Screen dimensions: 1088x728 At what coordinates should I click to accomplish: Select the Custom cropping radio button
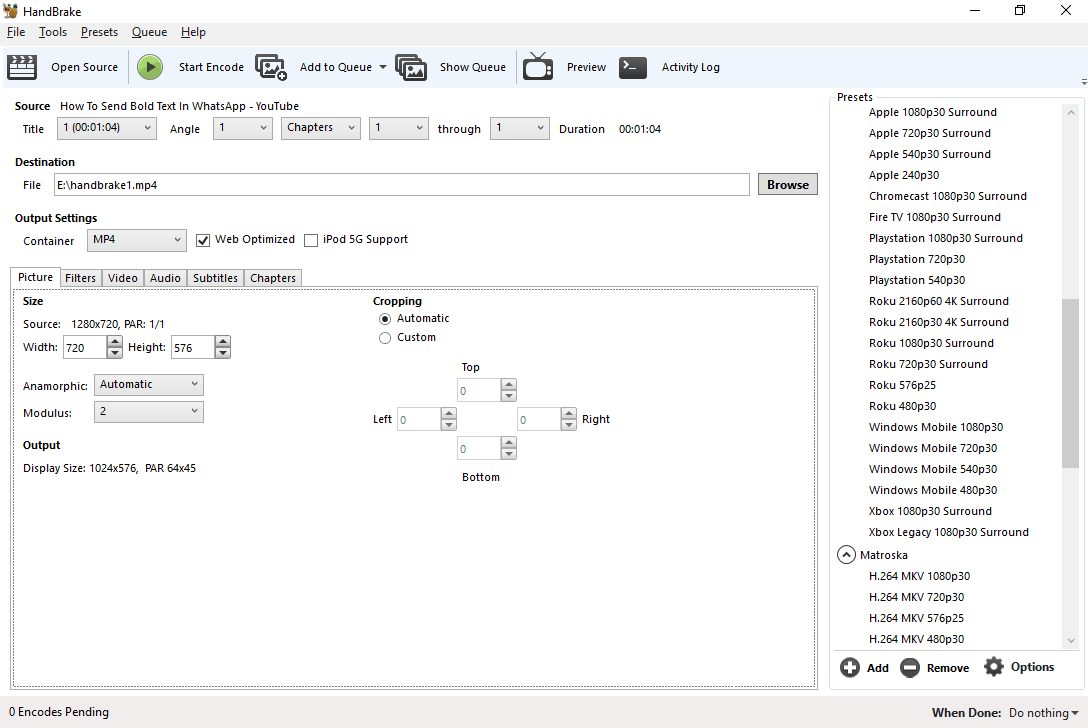pyautogui.click(x=385, y=338)
